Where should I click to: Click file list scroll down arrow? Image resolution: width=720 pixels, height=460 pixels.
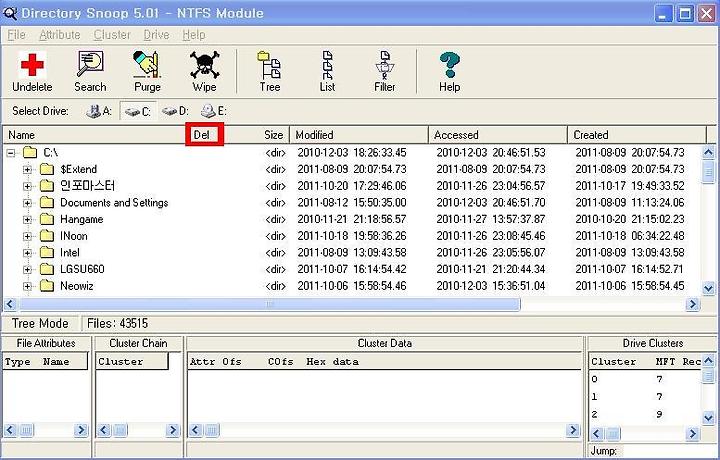[x=709, y=288]
